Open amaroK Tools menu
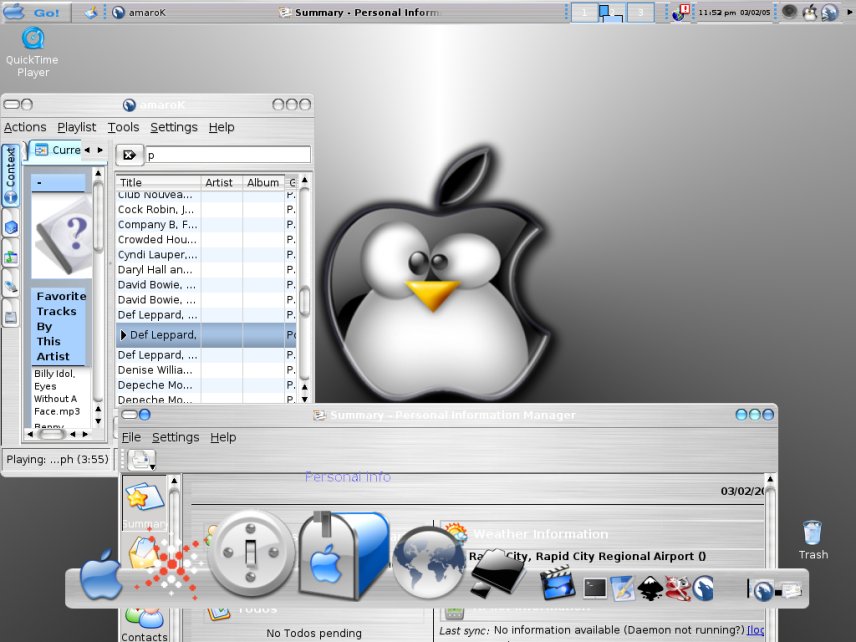This screenshot has width=856, height=642. 123,127
